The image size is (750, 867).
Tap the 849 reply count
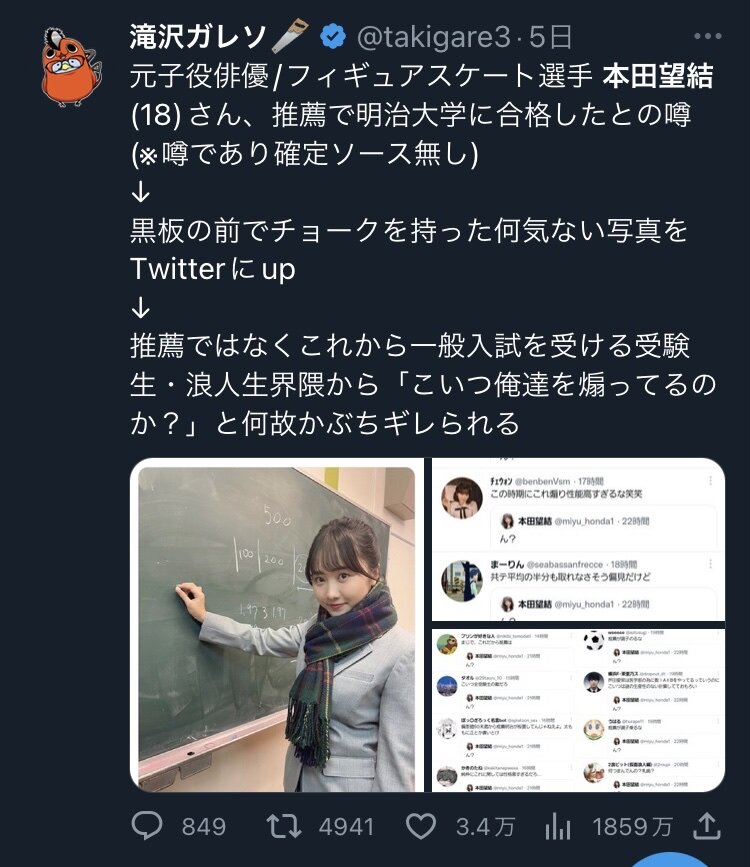(204, 827)
